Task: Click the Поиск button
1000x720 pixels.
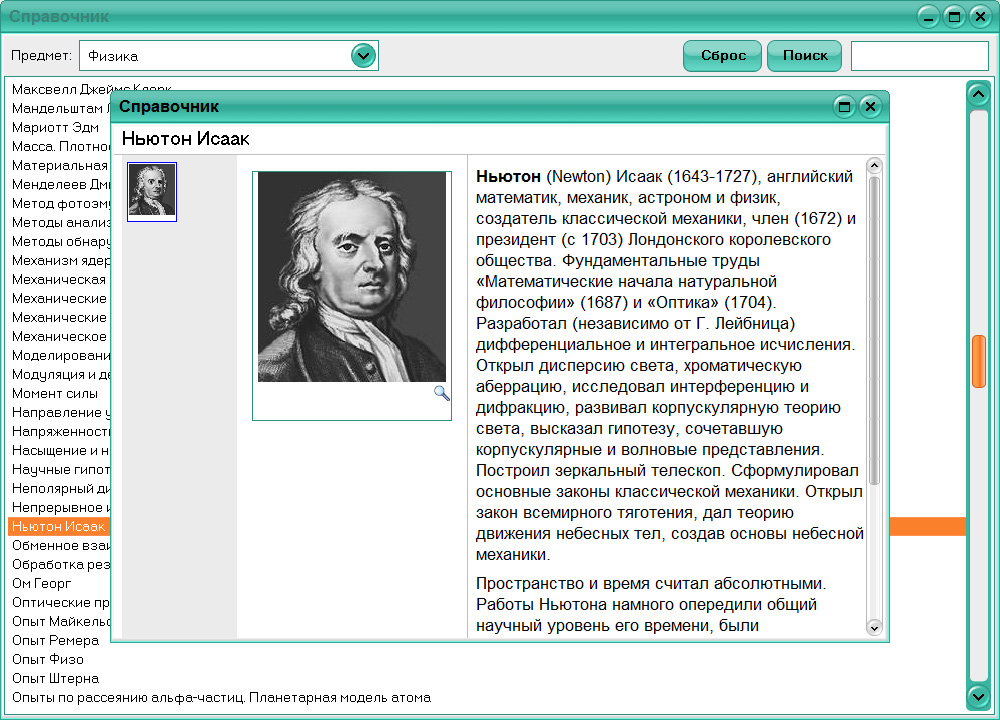Action: click(805, 55)
